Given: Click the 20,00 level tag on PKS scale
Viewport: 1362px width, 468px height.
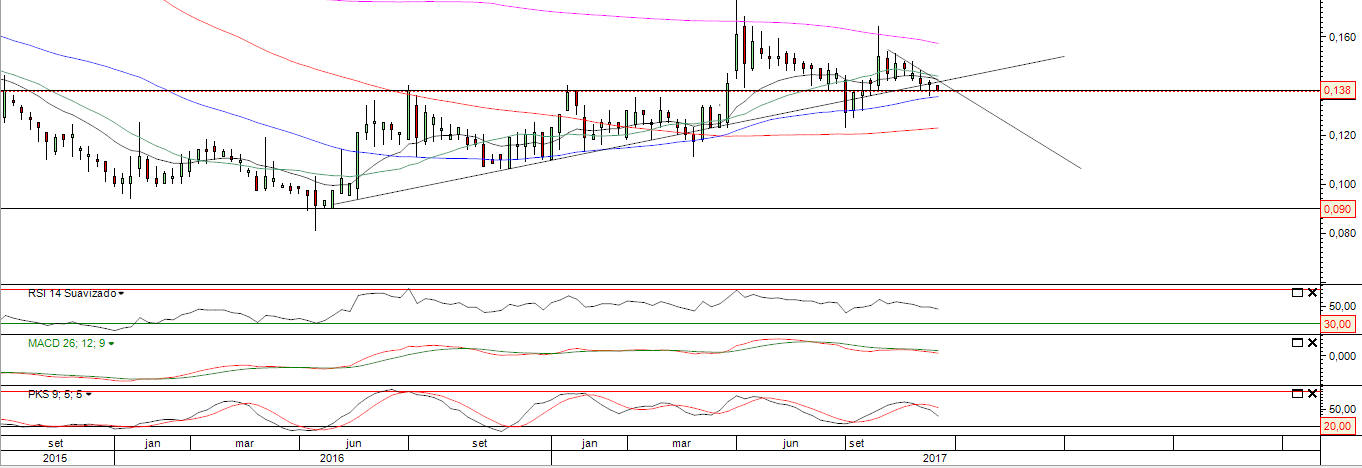Looking at the screenshot, I should pos(1338,426).
